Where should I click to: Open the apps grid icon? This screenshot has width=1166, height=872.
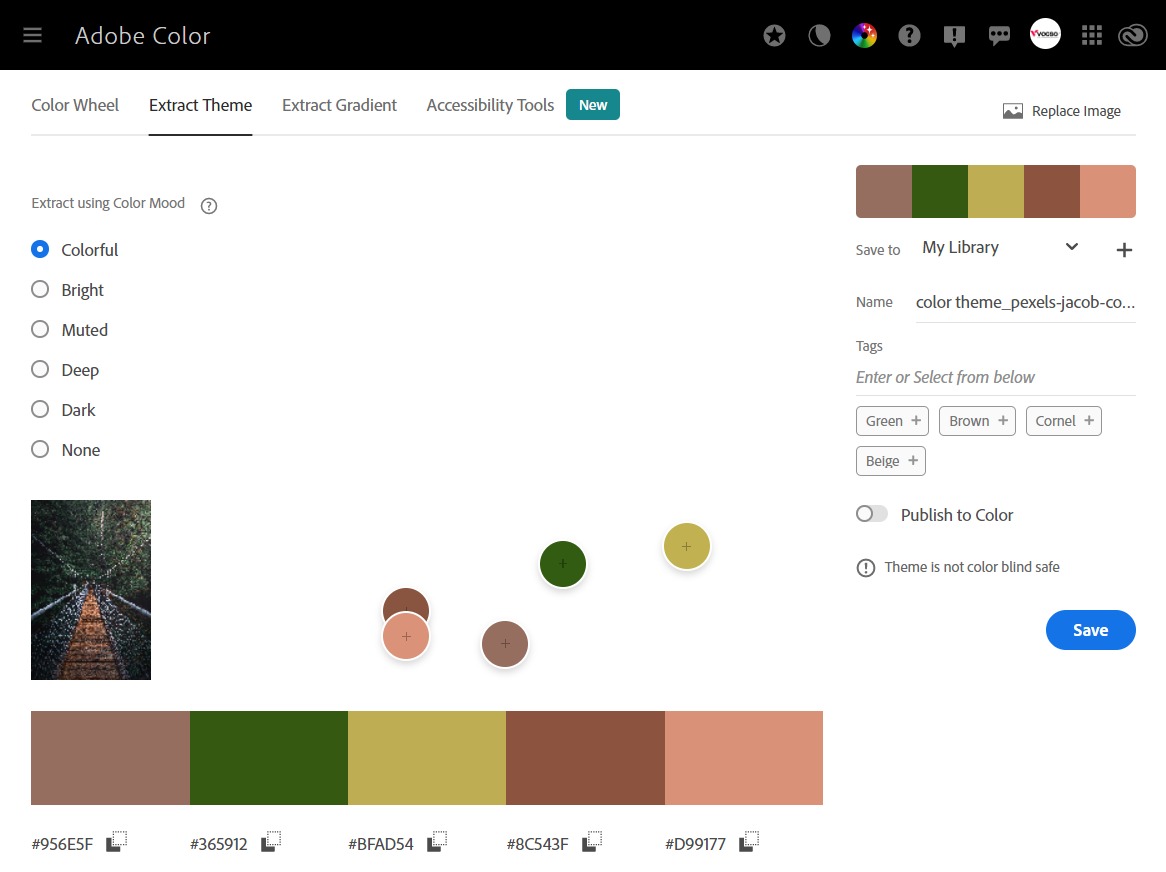click(x=1092, y=35)
